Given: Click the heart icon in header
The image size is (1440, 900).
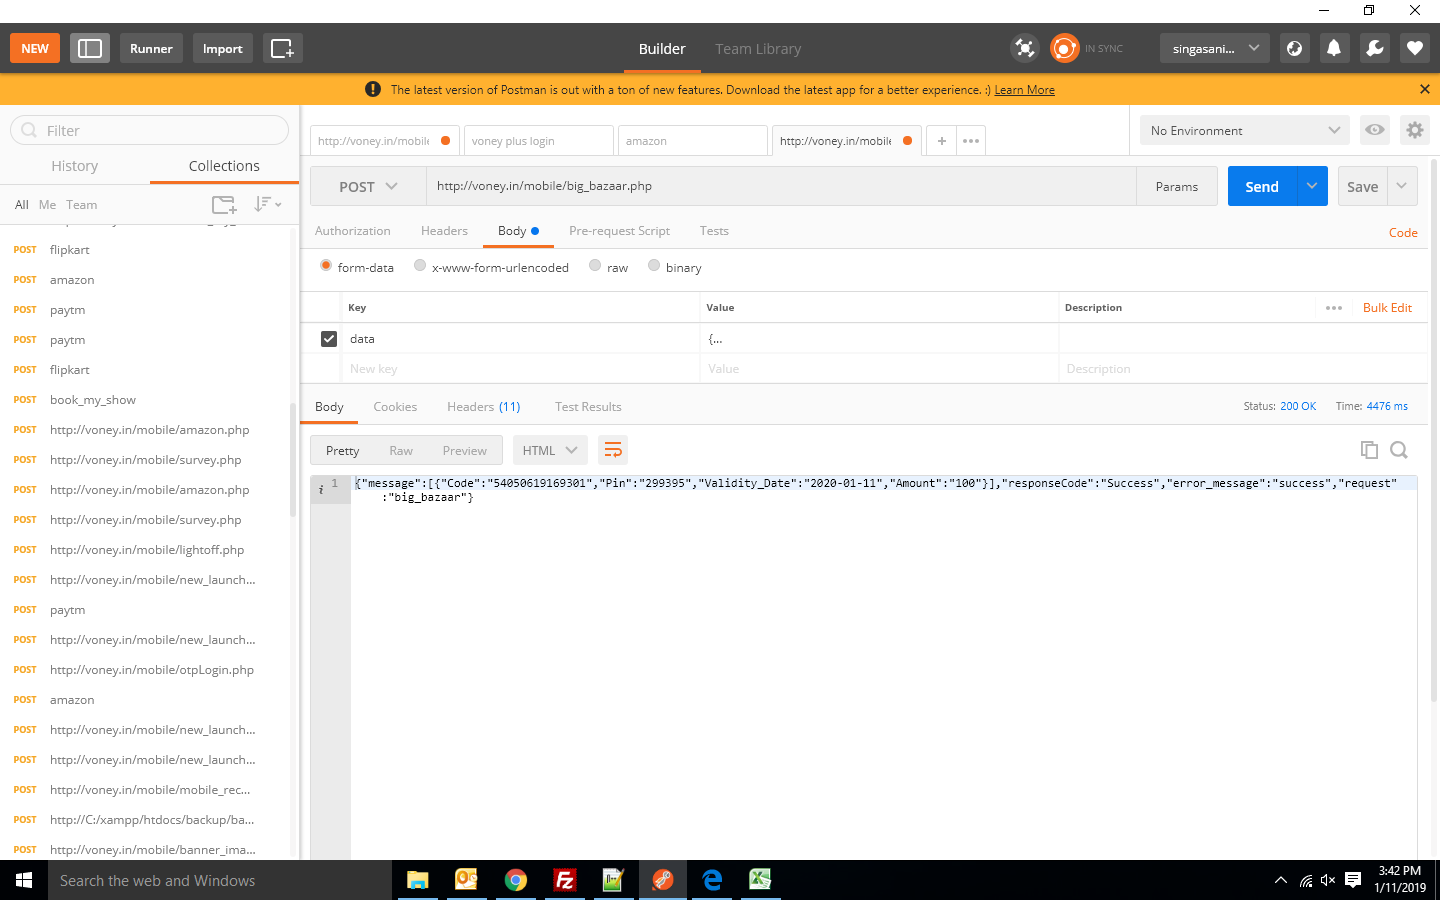Looking at the screenshot, I should (x=1415, y=48).
